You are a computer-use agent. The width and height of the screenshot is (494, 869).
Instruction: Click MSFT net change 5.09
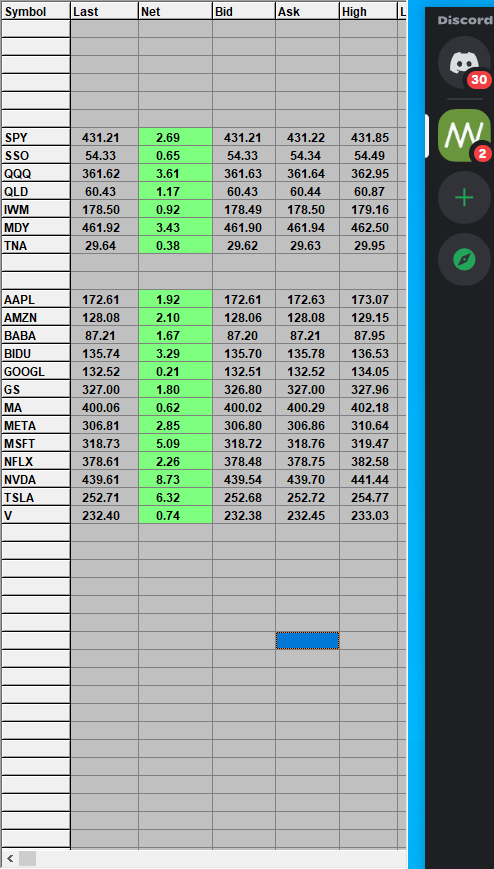point(176,443)
